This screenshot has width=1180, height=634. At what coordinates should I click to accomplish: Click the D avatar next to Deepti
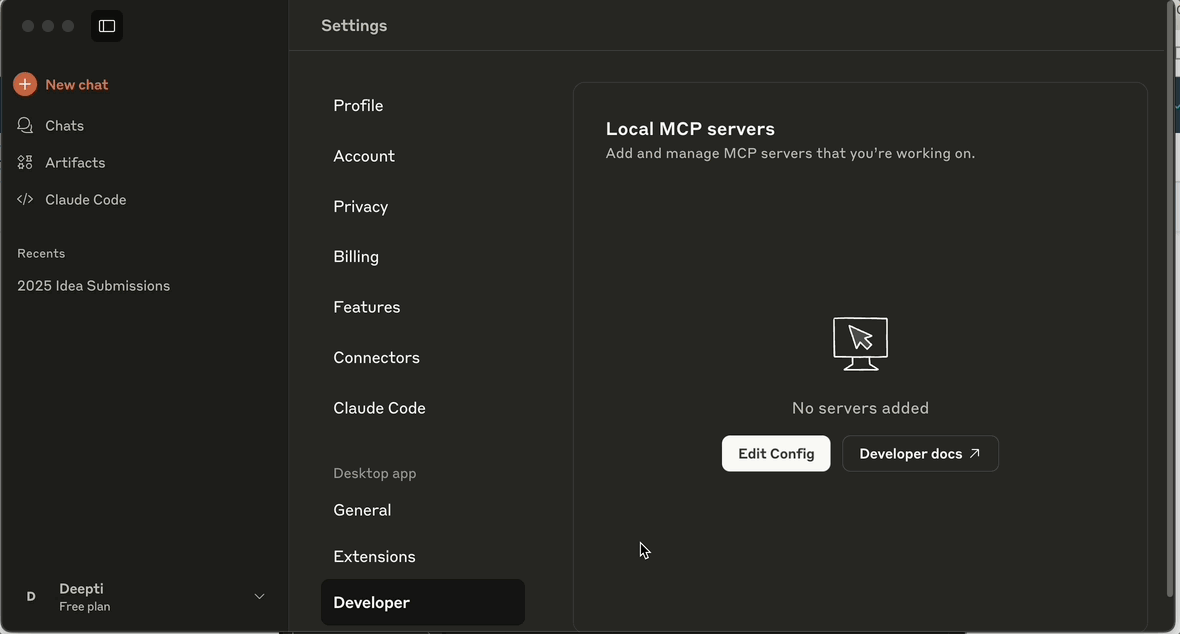click(30, 596)
